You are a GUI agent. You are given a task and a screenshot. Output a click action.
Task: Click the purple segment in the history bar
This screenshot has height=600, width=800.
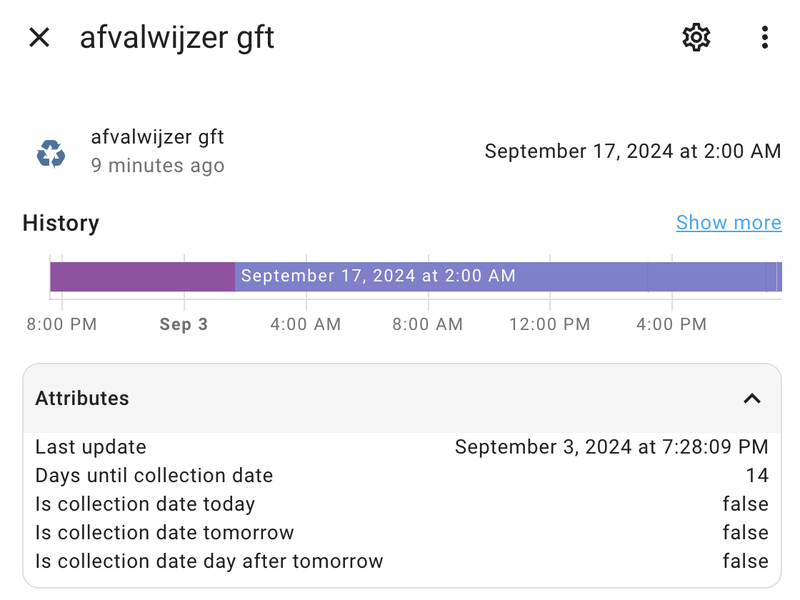click(142, 276)
